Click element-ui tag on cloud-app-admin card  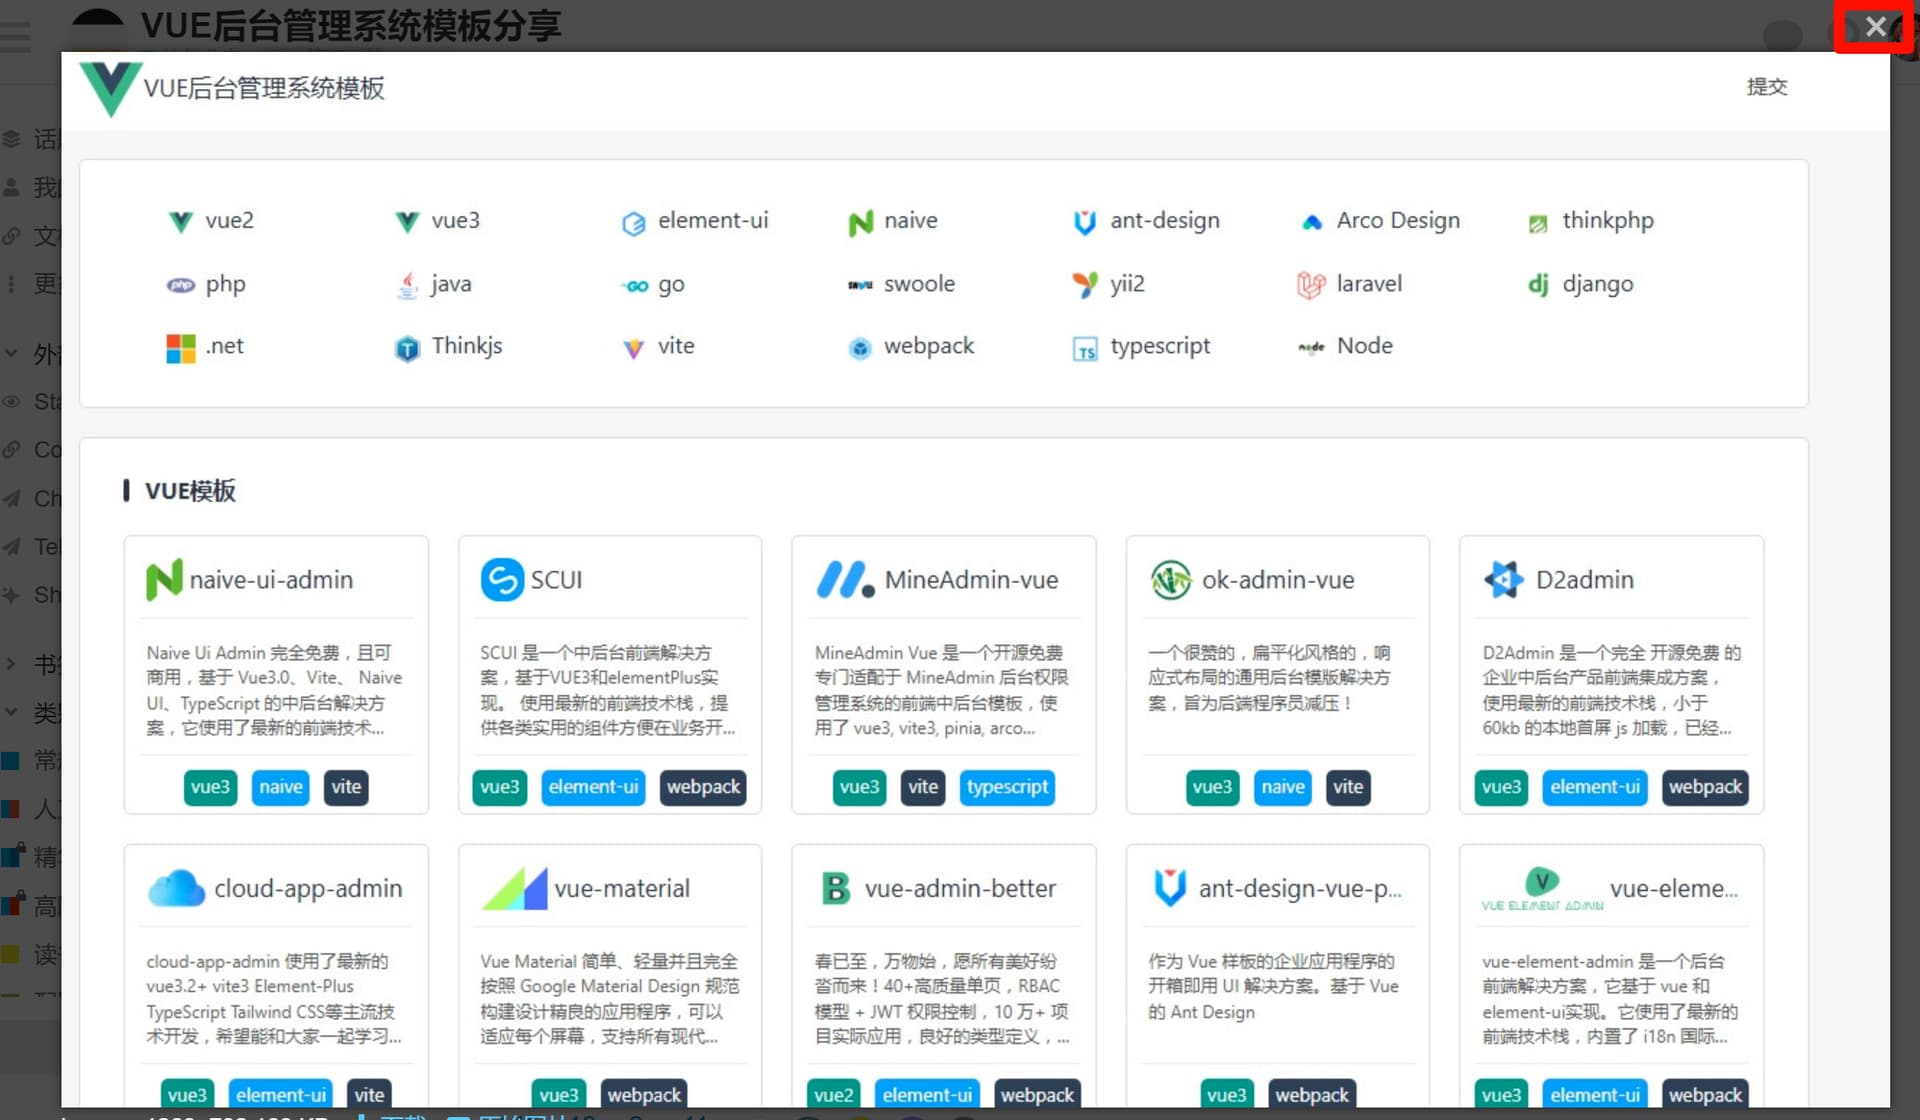281,1095
